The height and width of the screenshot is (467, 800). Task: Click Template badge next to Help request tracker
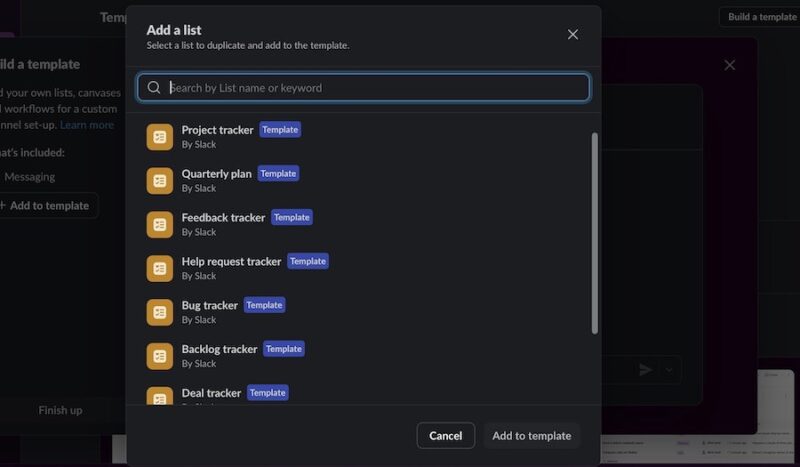point(308,261)
